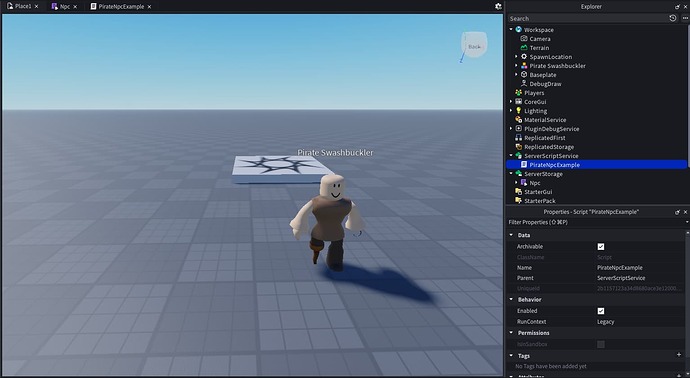The image size is (690, 378).
Task: Click the DebugDraw icon
Action: (x=524, y=84)
